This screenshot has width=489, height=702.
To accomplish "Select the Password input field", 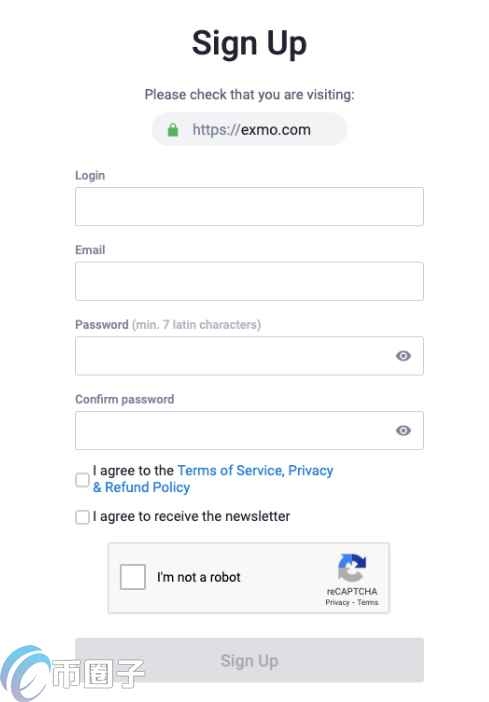I will click(249, 356).
